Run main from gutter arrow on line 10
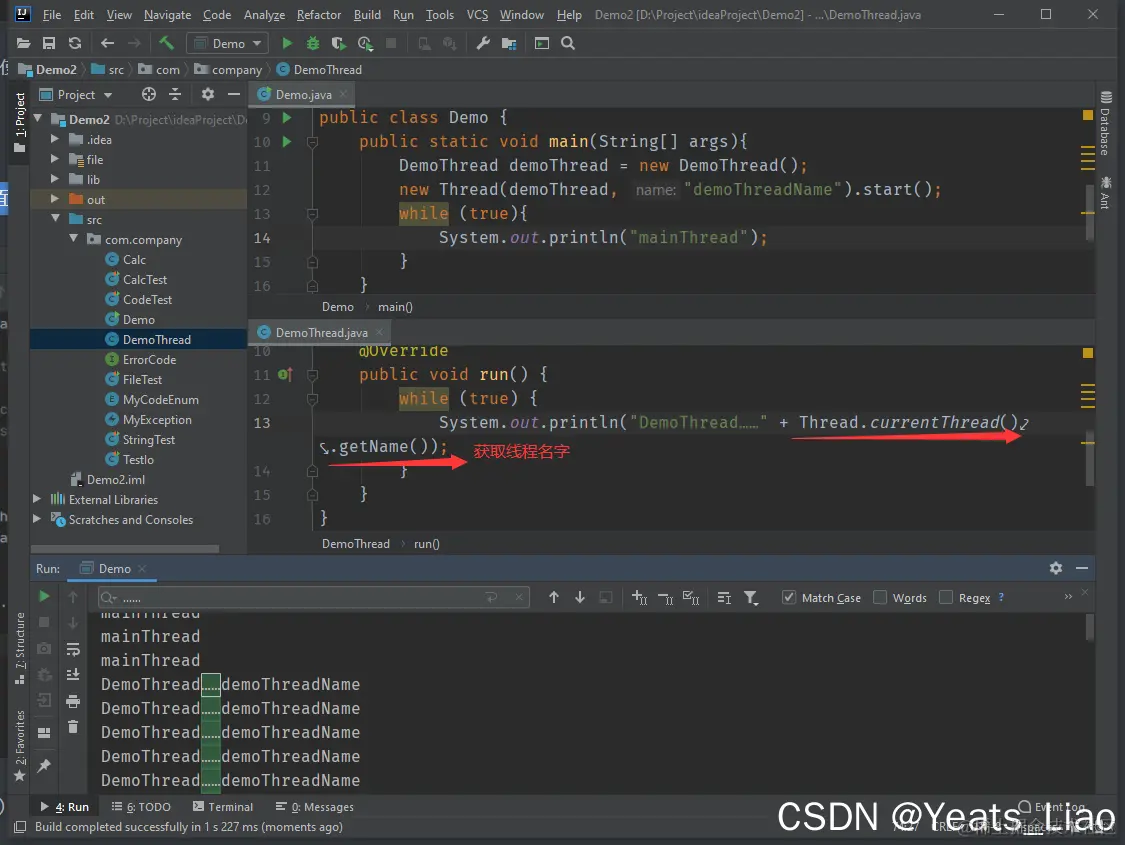This screenshot has width=1125, height=845. tap(287, 142)
